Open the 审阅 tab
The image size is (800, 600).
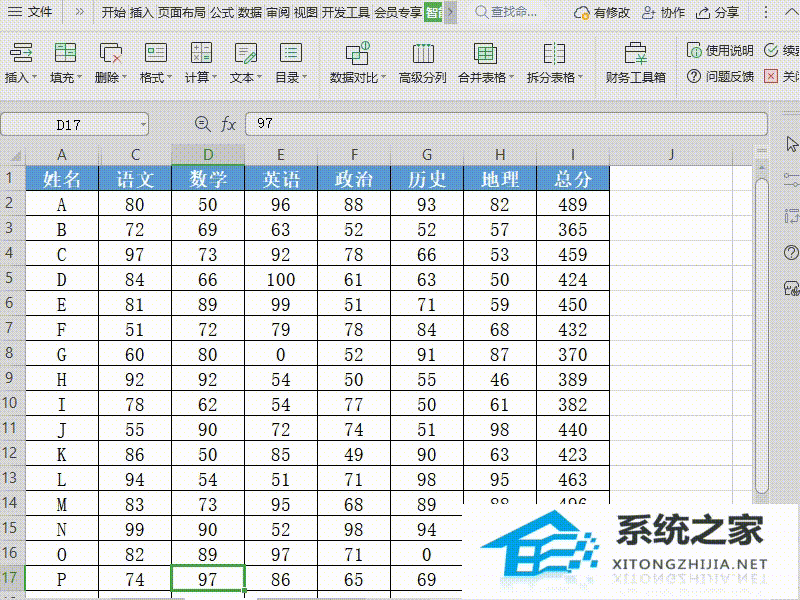point(278,12)
